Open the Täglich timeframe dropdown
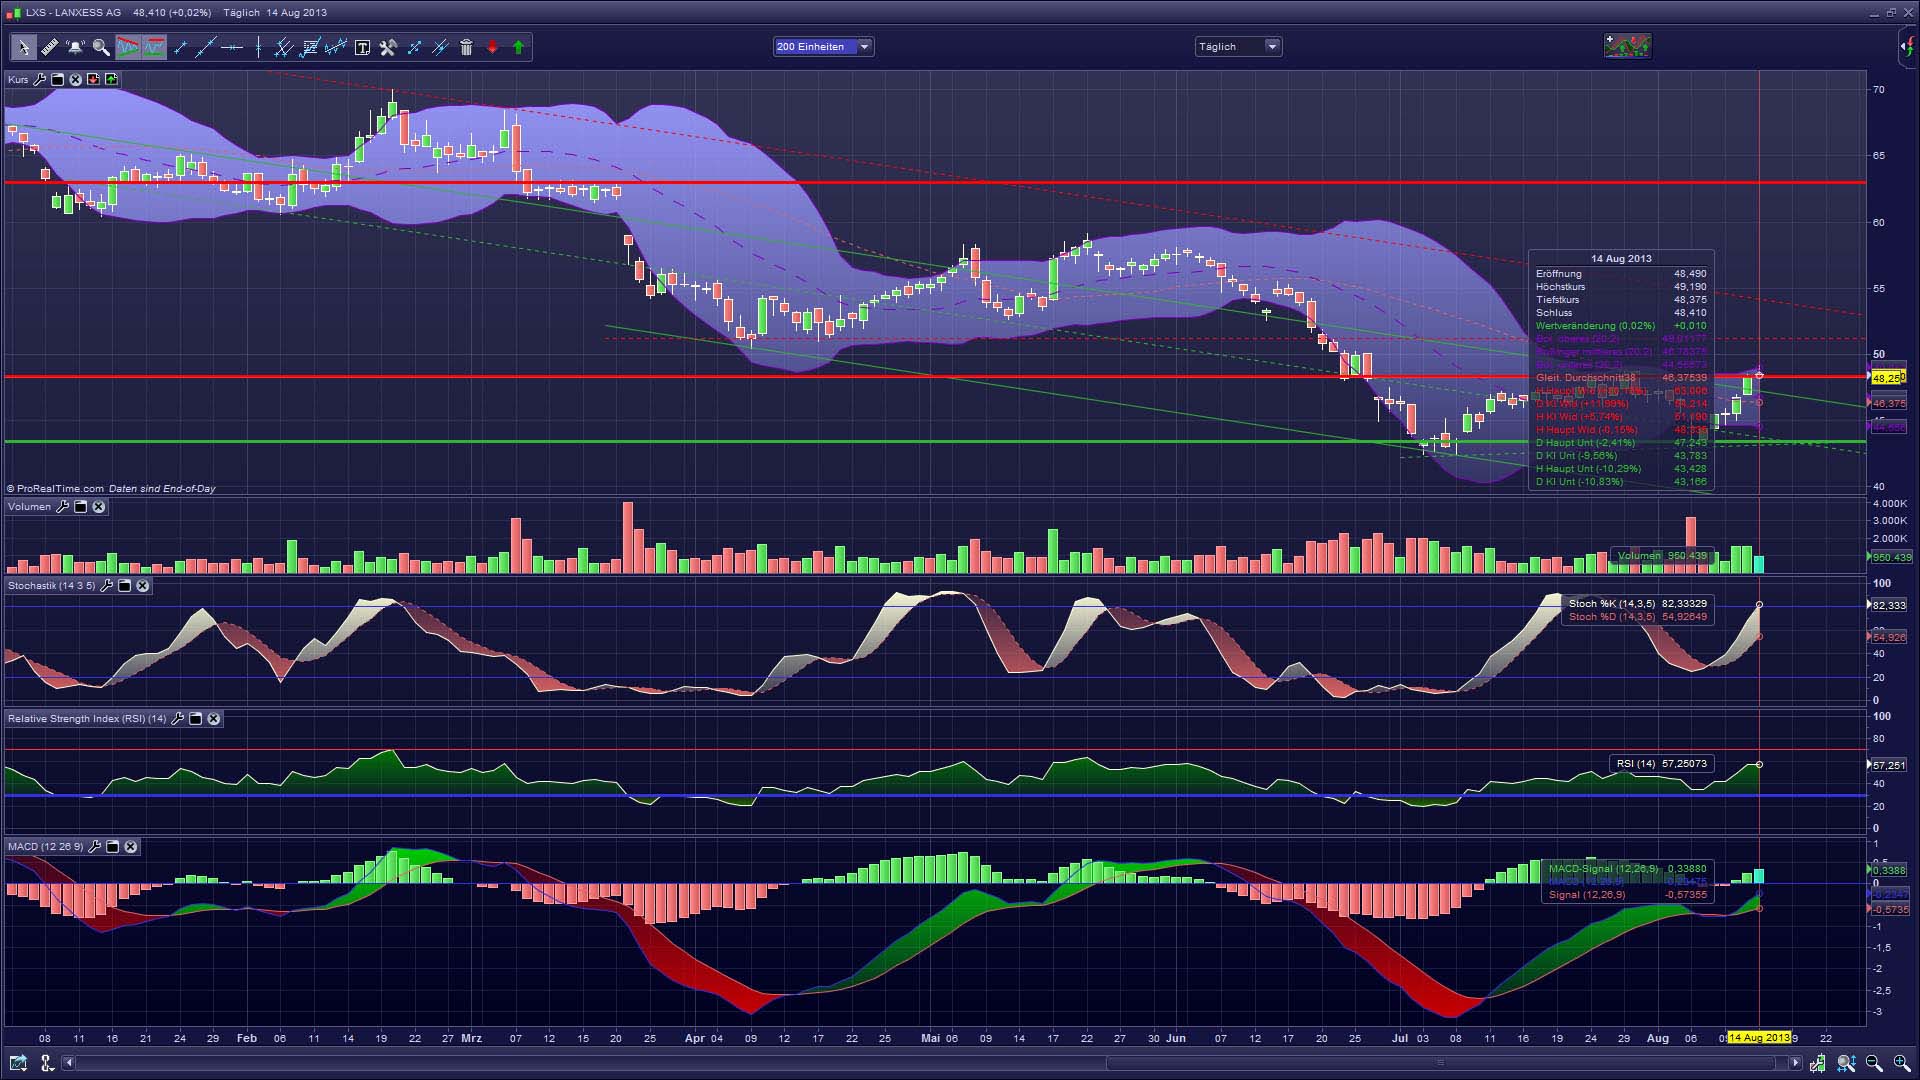1920x1080 pixels. [1271, 46]
